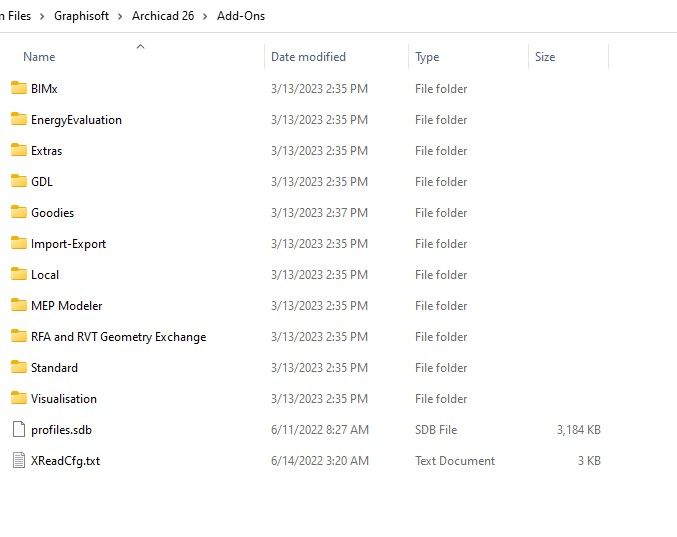Image resolution: width=677 pixels, height=537 pixels.
Task: Click the BIMx folder icon
Action: (18, 88)
